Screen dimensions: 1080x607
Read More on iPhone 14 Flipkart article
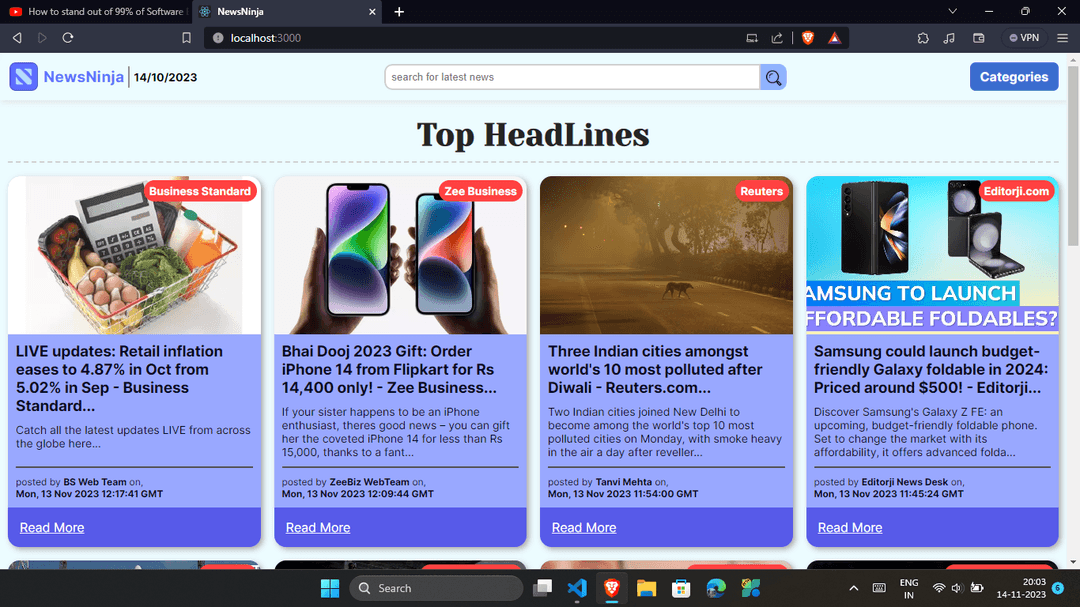(x=318, y=528)
